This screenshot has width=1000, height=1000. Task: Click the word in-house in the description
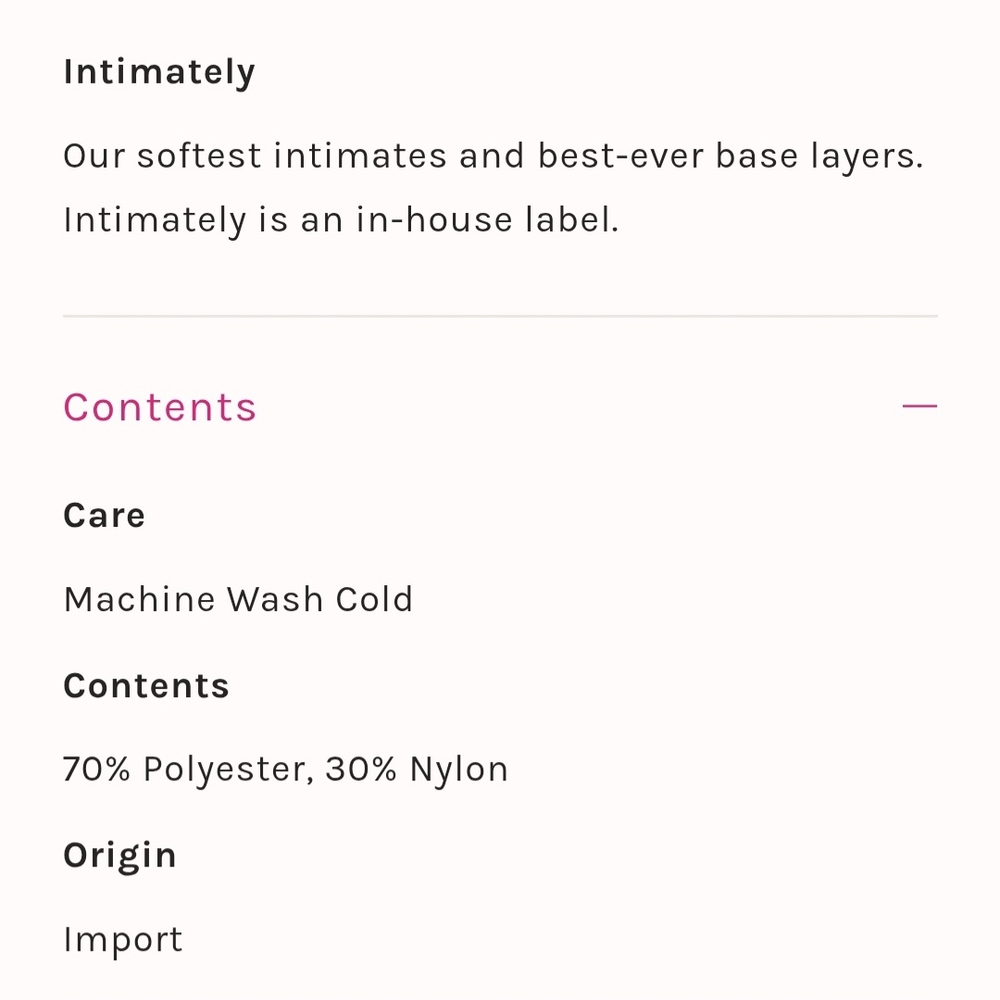(x=434, y=220)
